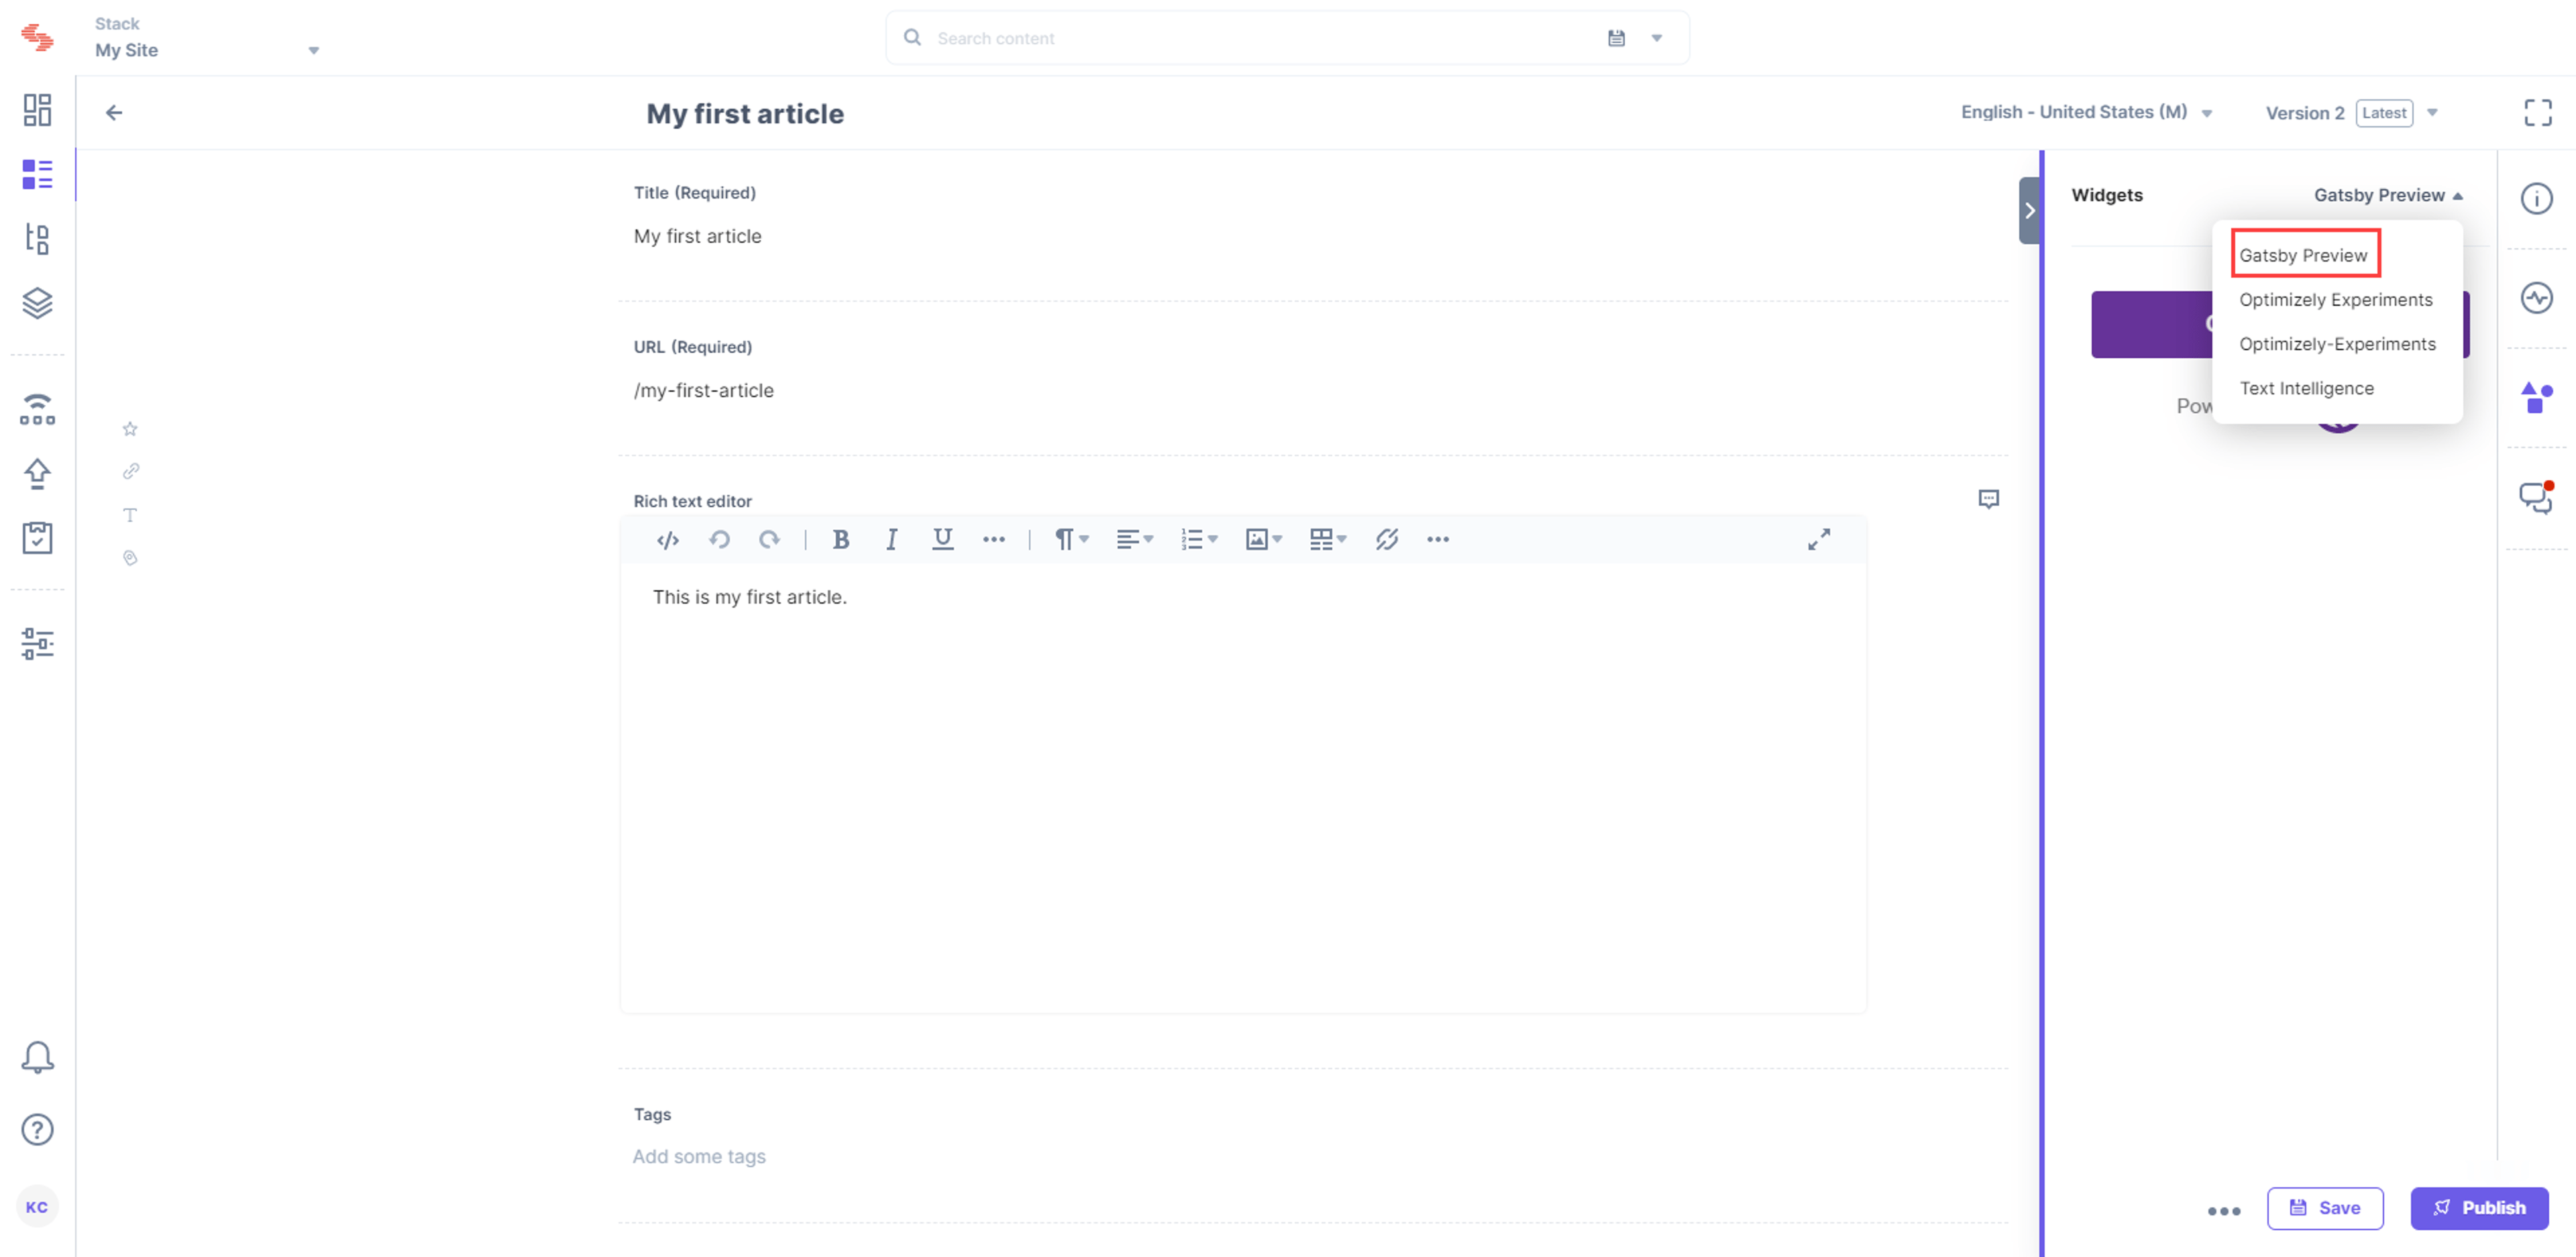This screenshot has height=1257, width=2576.
Task: Open the Entries list icon in sidebar
Action: [x=37, y=174]
